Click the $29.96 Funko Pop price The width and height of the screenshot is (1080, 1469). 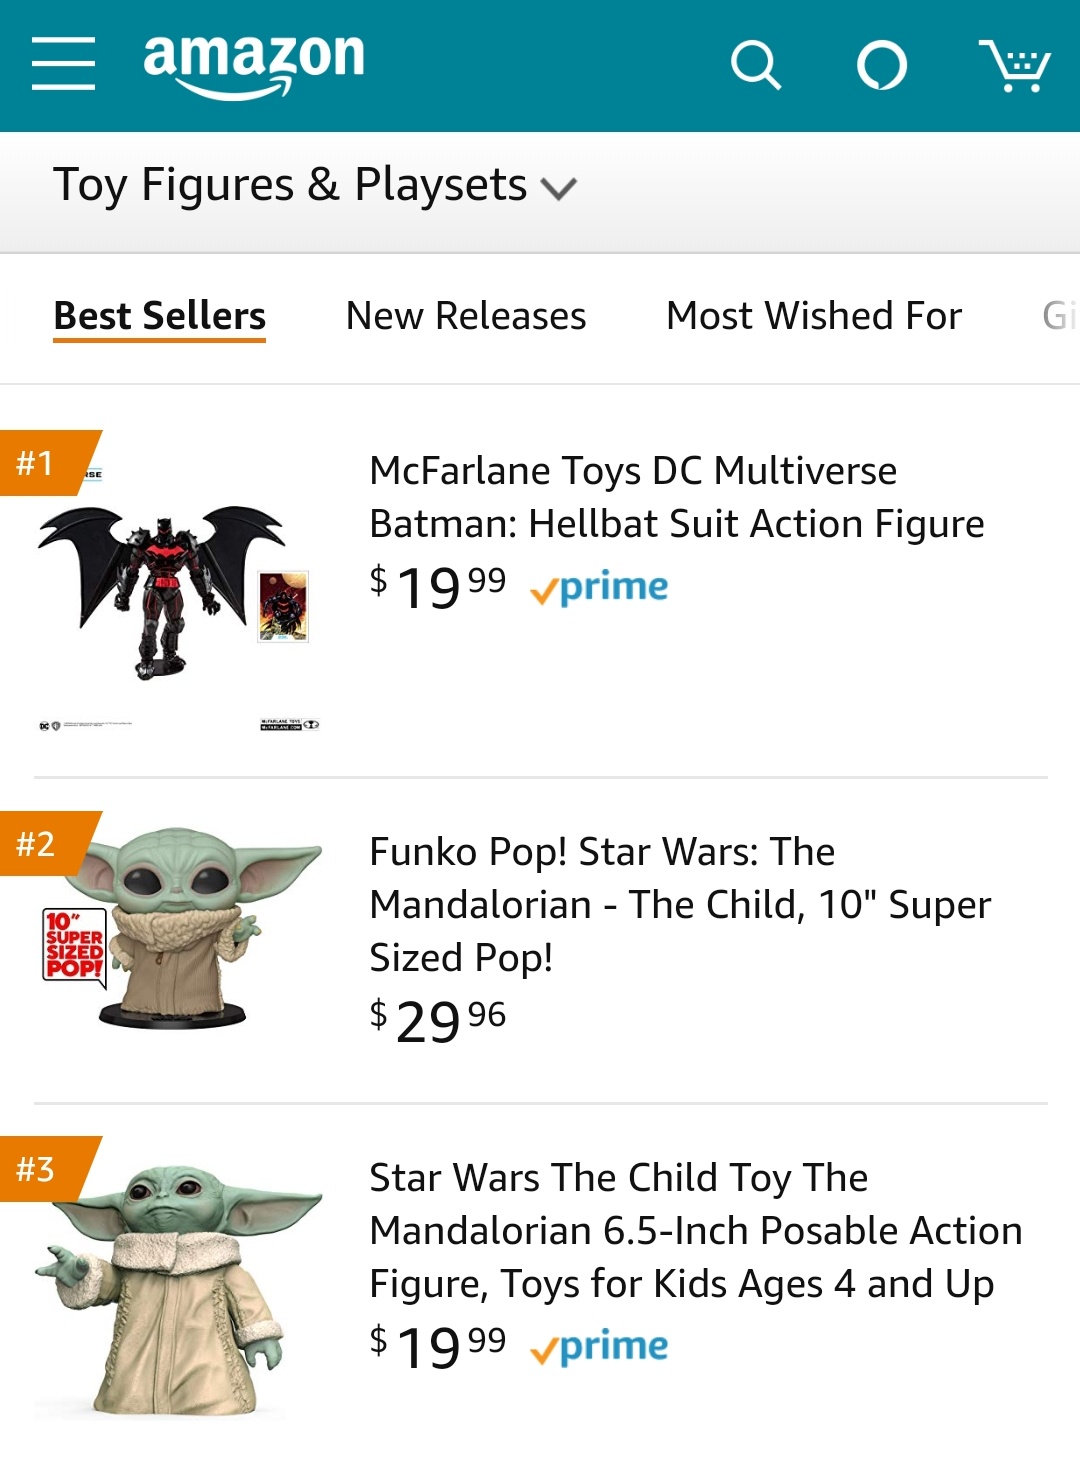(438, 1020)
